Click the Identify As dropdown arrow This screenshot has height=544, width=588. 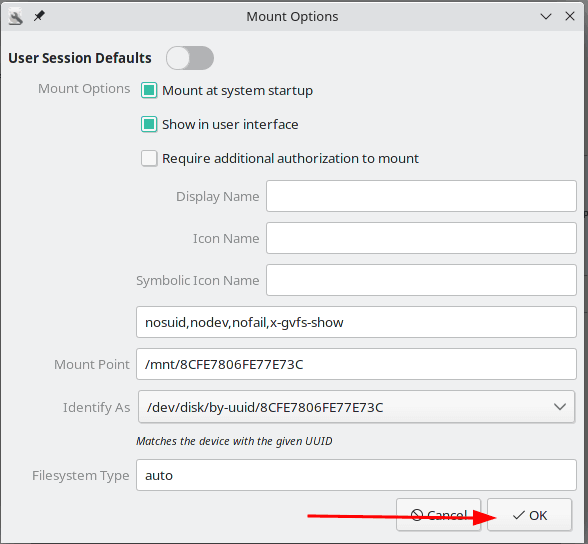point(560,407)
